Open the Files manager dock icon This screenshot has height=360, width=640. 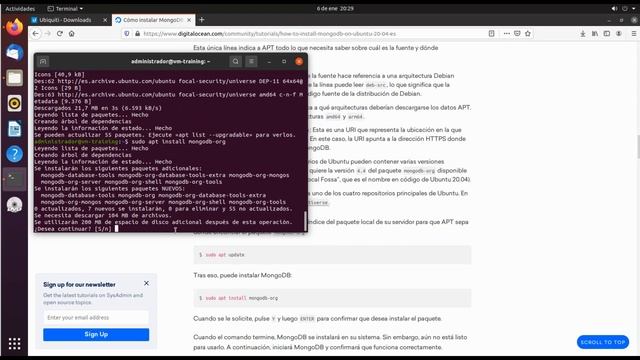(14, 78)
